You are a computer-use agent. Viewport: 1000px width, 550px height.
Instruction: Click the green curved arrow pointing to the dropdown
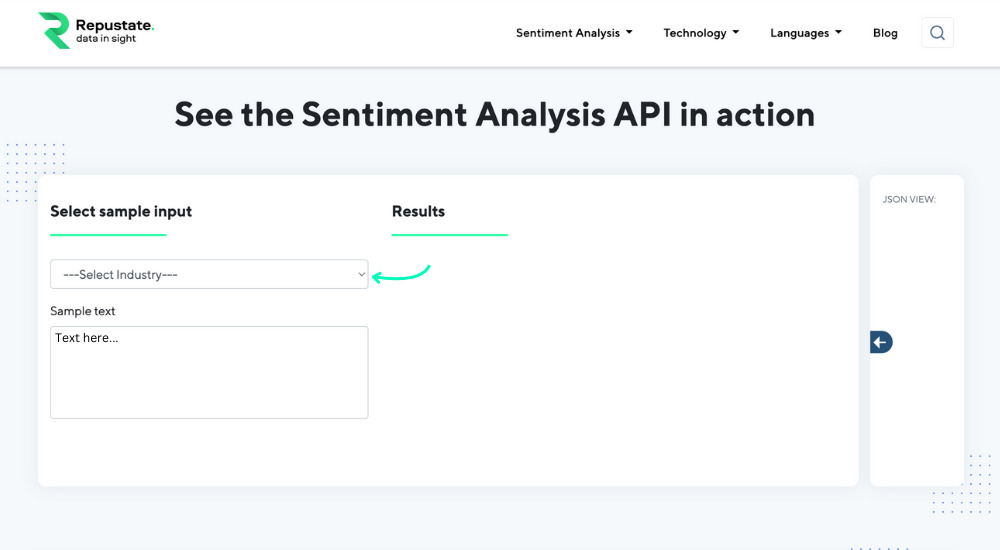401,273
